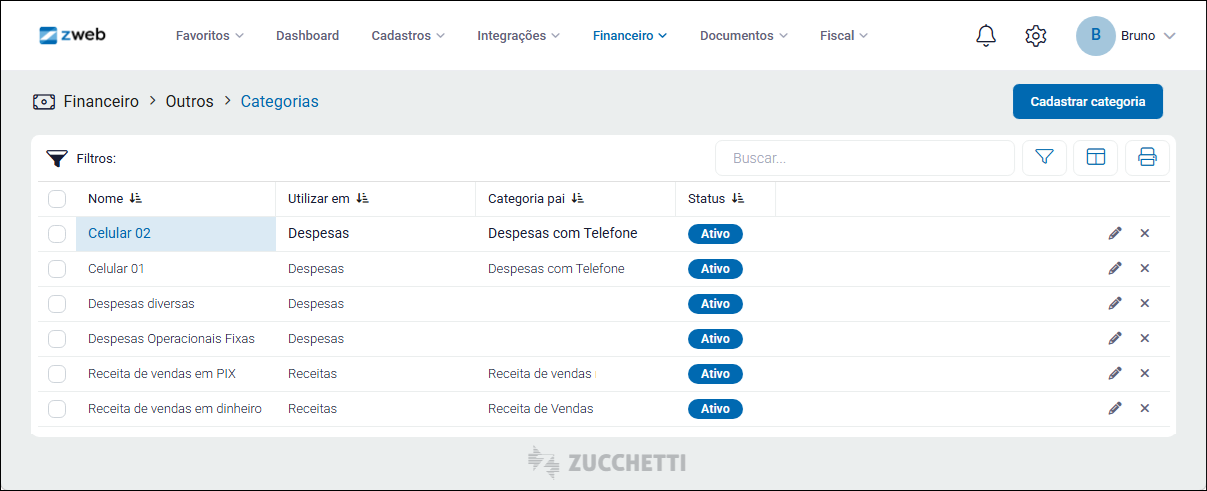Screen dimensions: 1207x491
Task: Open the Fiscal menu
Action: (843, 36)
